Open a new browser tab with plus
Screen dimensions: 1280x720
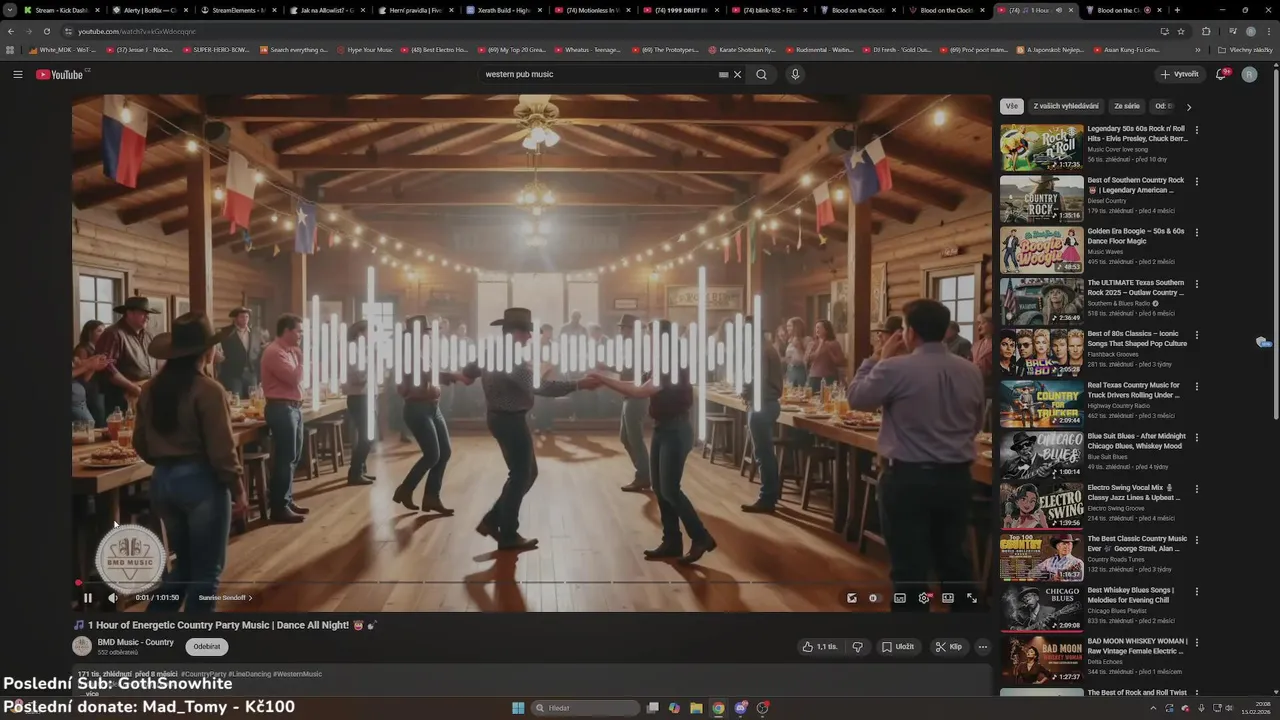tap(1177, 10)
